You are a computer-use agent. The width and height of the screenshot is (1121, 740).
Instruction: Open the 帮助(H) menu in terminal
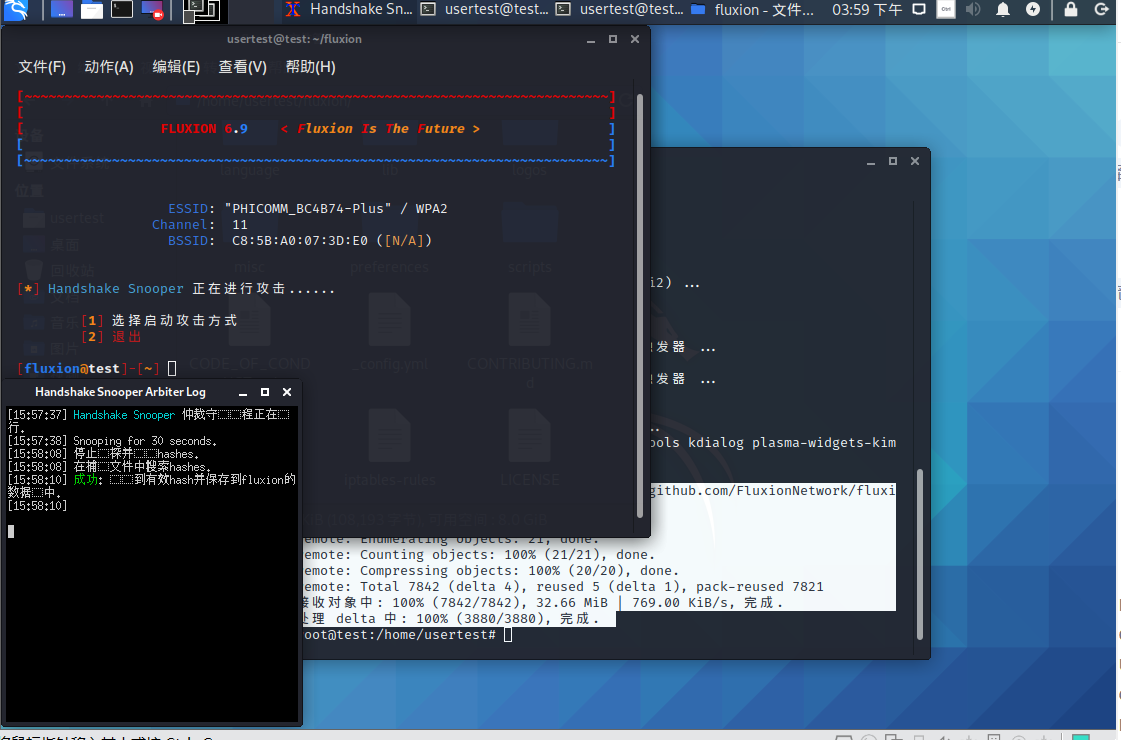click(310, 66)
